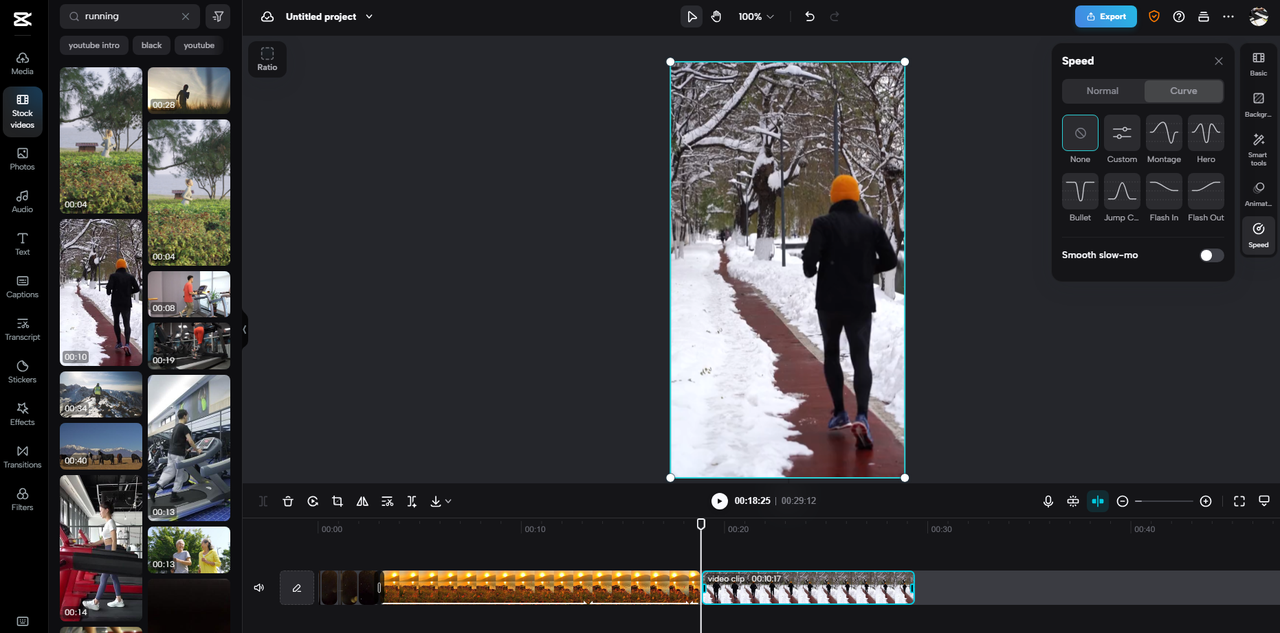Click the timeline playhead marker
The height and width of the screenshot is (633, 1280).
[x=701, y=524]
